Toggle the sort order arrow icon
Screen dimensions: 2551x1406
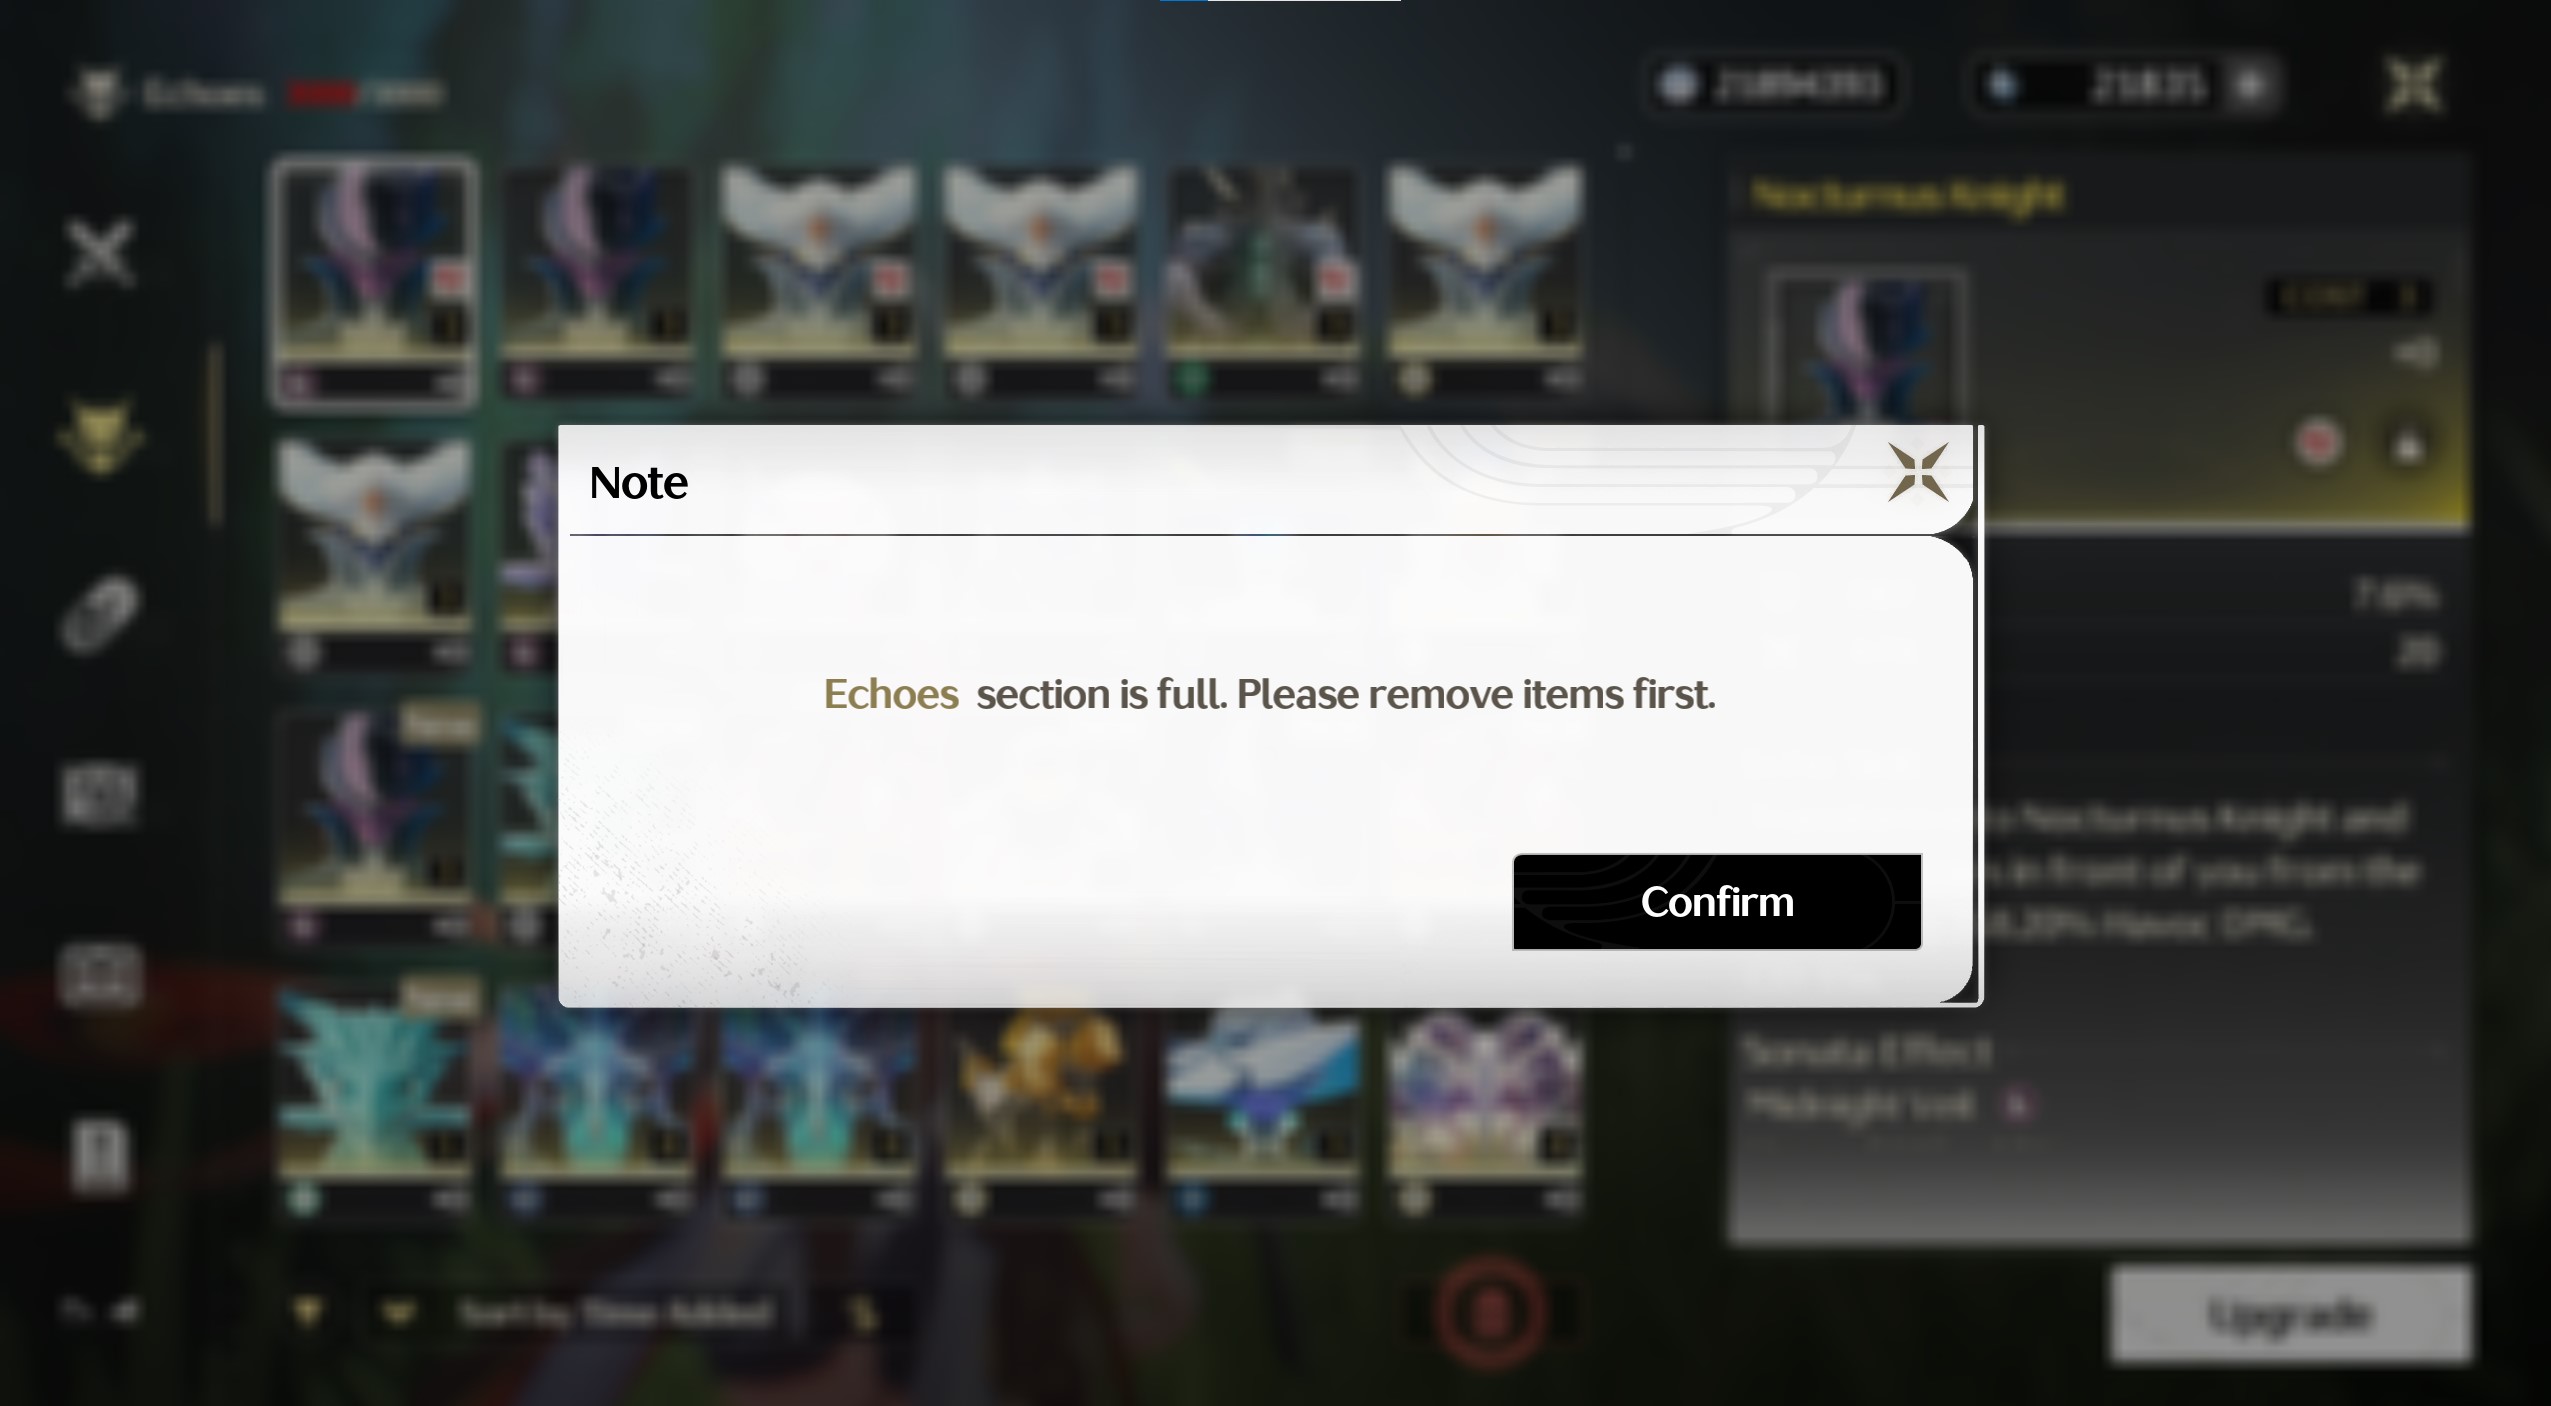[862, 1314]
